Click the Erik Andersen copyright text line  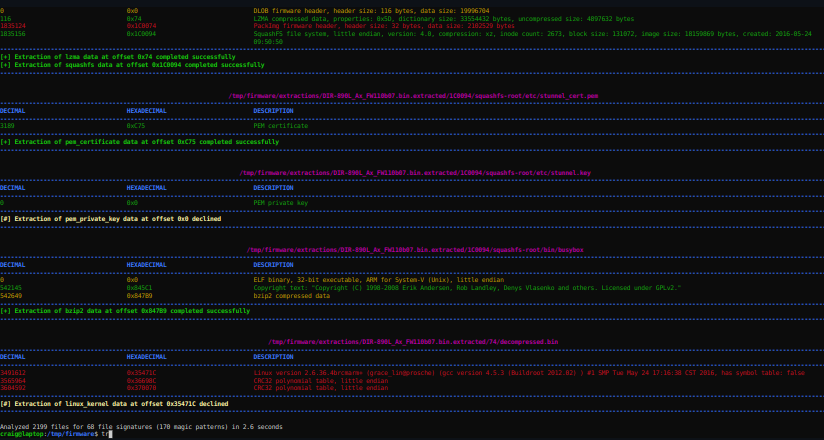[467, 288]
